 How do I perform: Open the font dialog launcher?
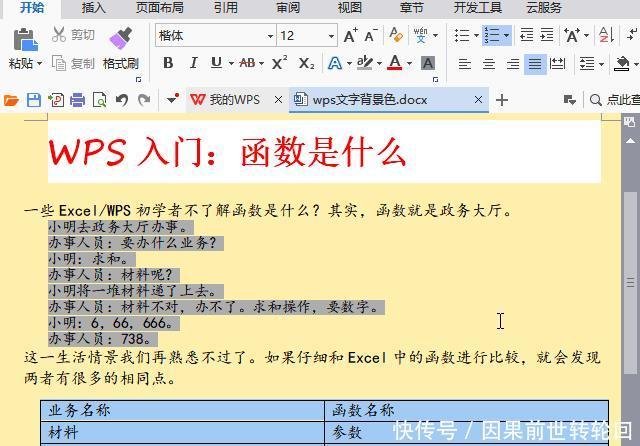(x=436, y=80)
